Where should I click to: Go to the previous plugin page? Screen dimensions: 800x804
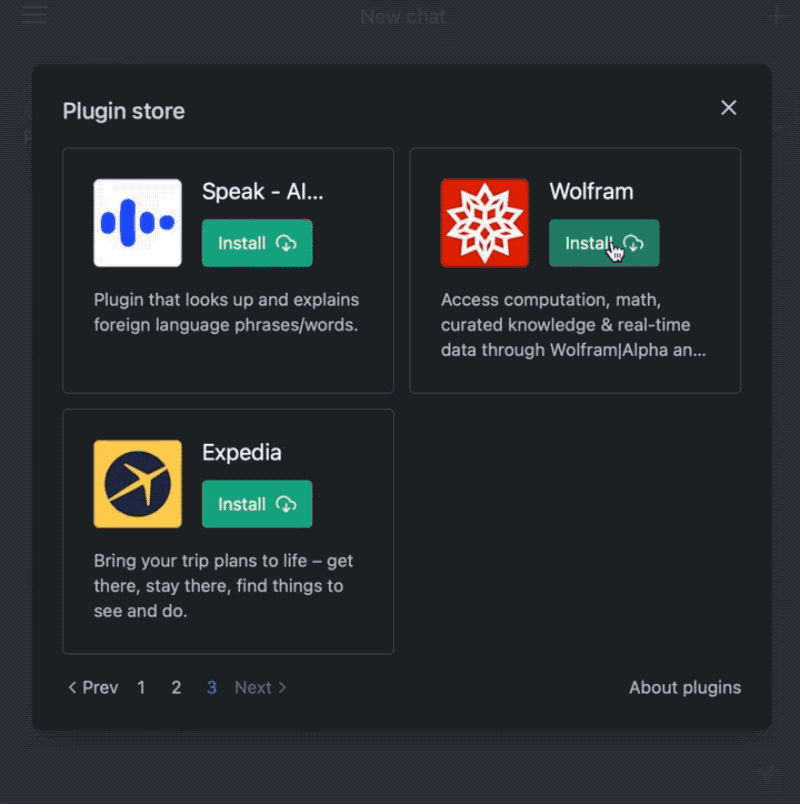pos(93,687)
